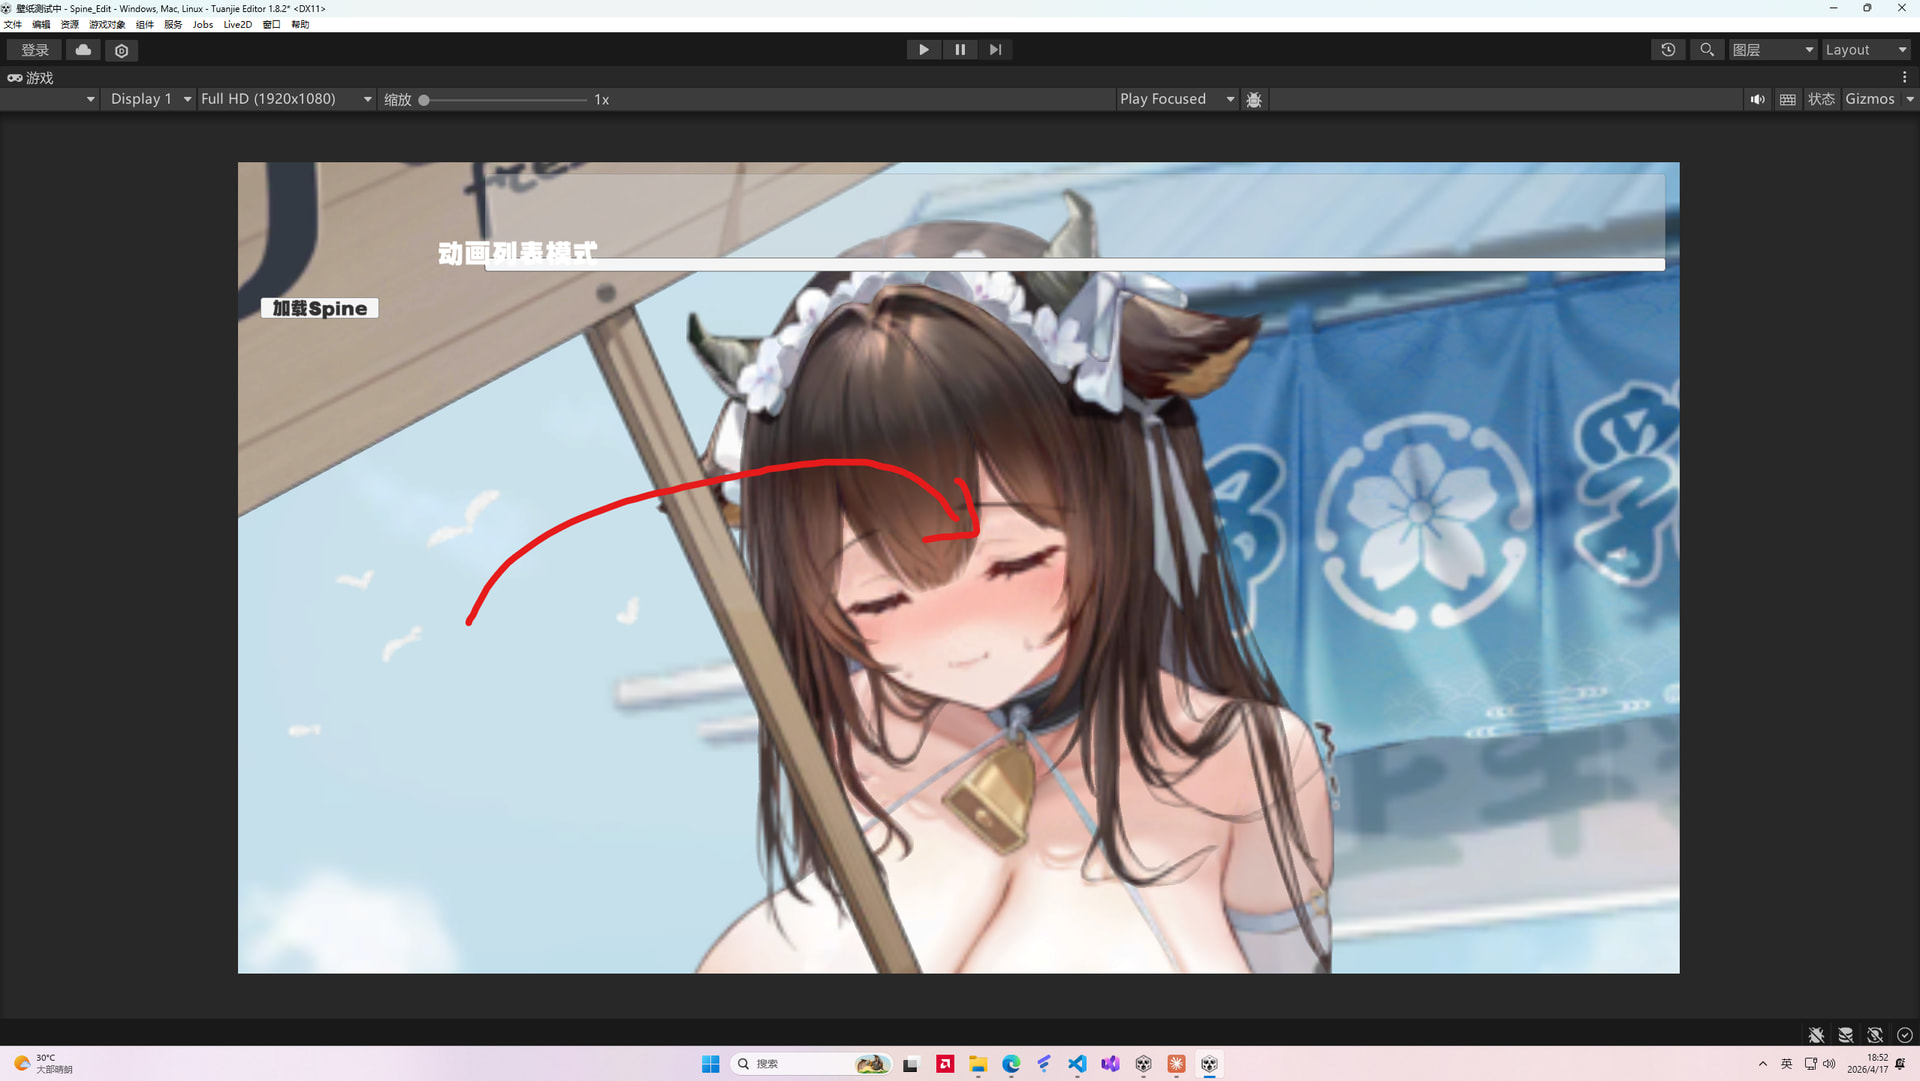Click the frame debugger bug icon
The height and width of the screenshot is (1081, 1920).
point(1254,99)
